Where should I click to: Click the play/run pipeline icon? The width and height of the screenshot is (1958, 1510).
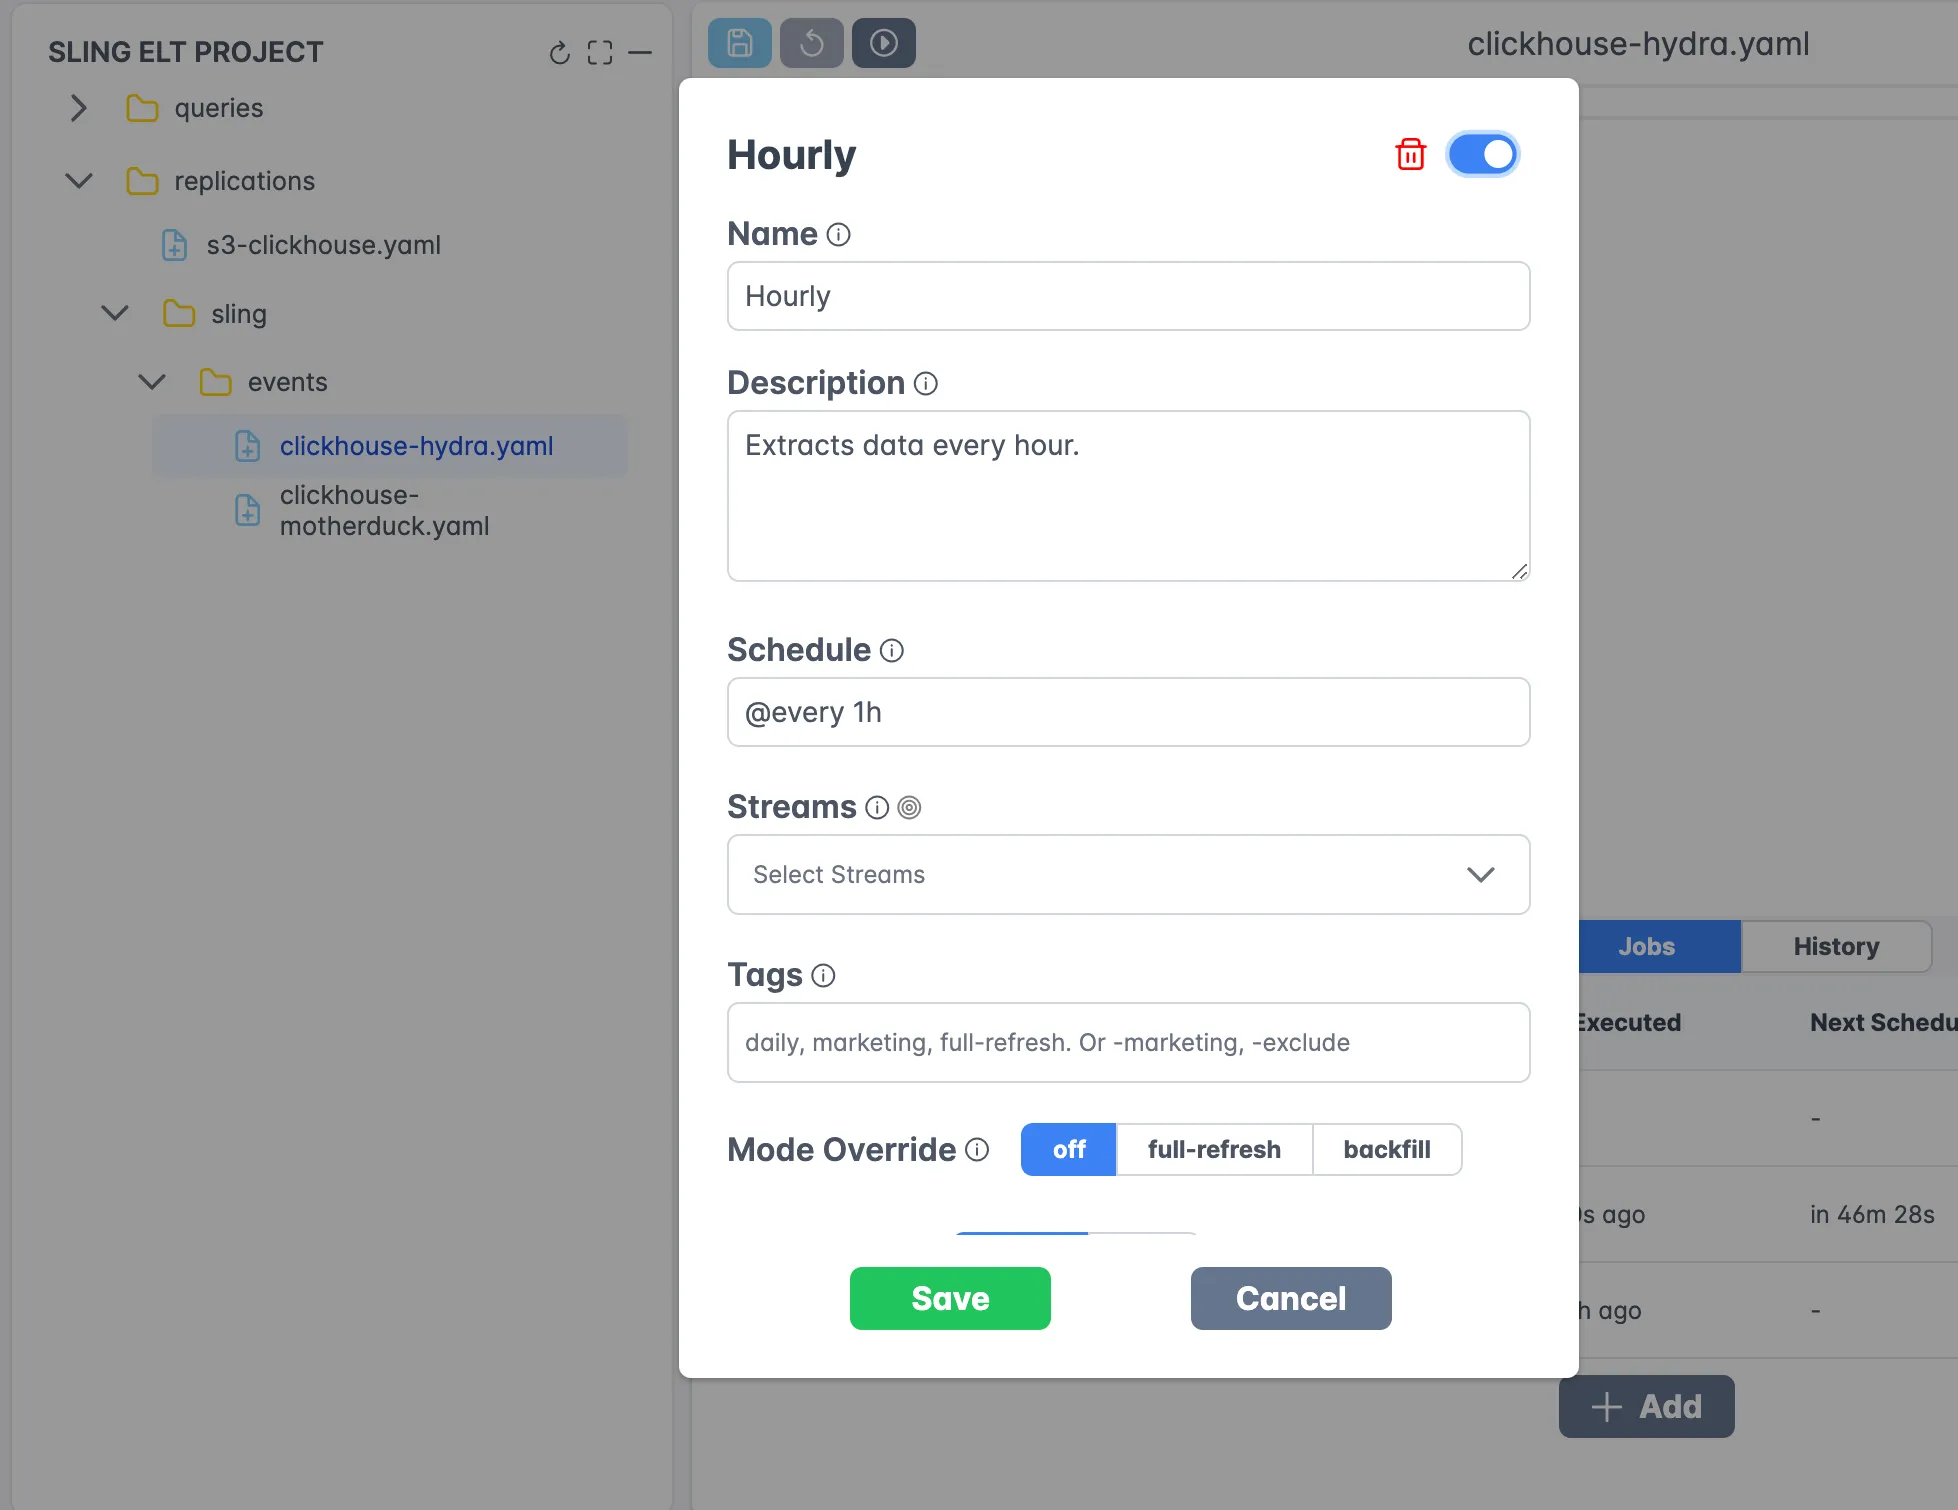[883, 43]
